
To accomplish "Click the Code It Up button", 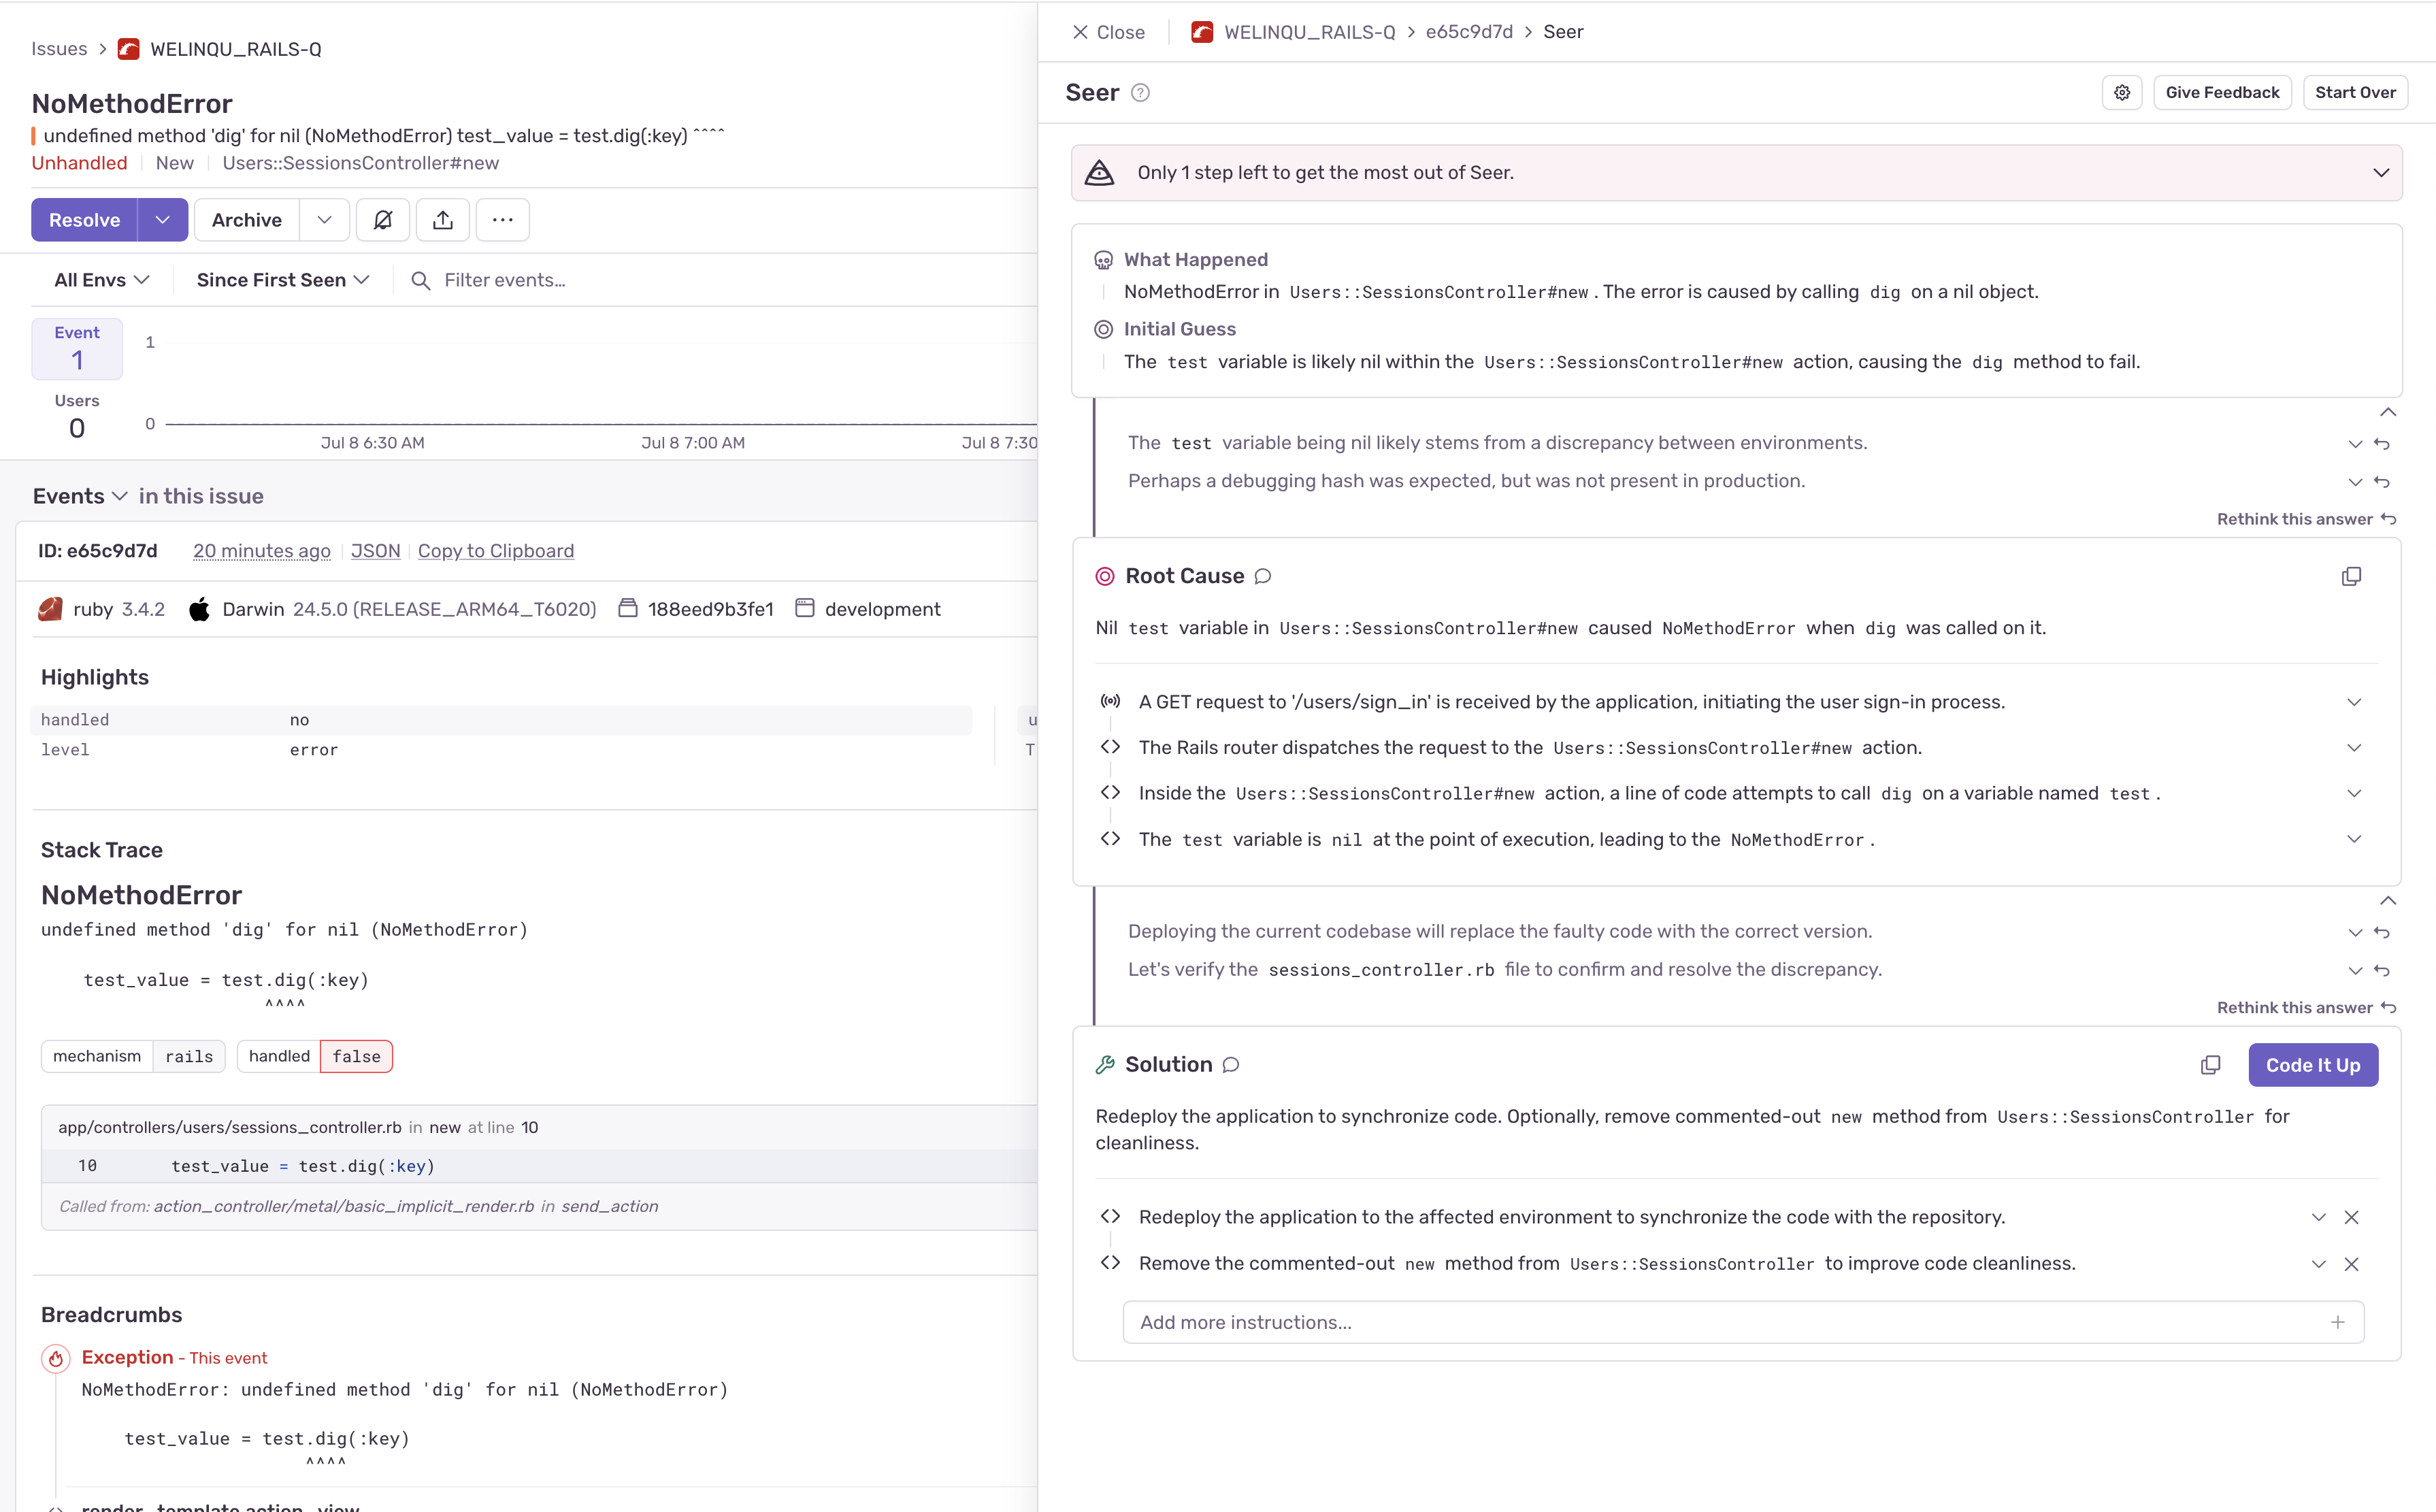I will (x=2313, y=1065).
